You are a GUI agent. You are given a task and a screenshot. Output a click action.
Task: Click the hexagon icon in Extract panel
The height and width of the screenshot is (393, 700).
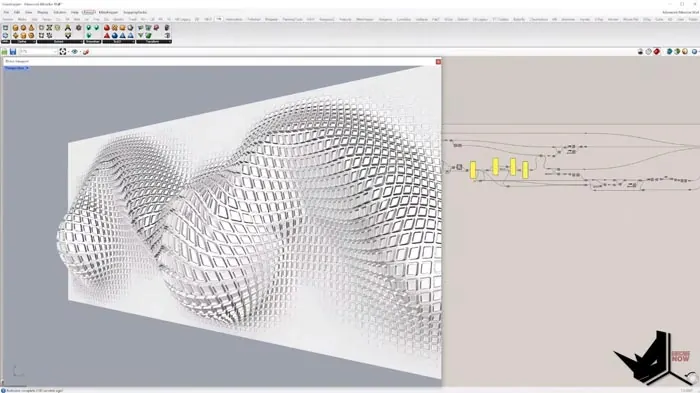tap(58, 28)
